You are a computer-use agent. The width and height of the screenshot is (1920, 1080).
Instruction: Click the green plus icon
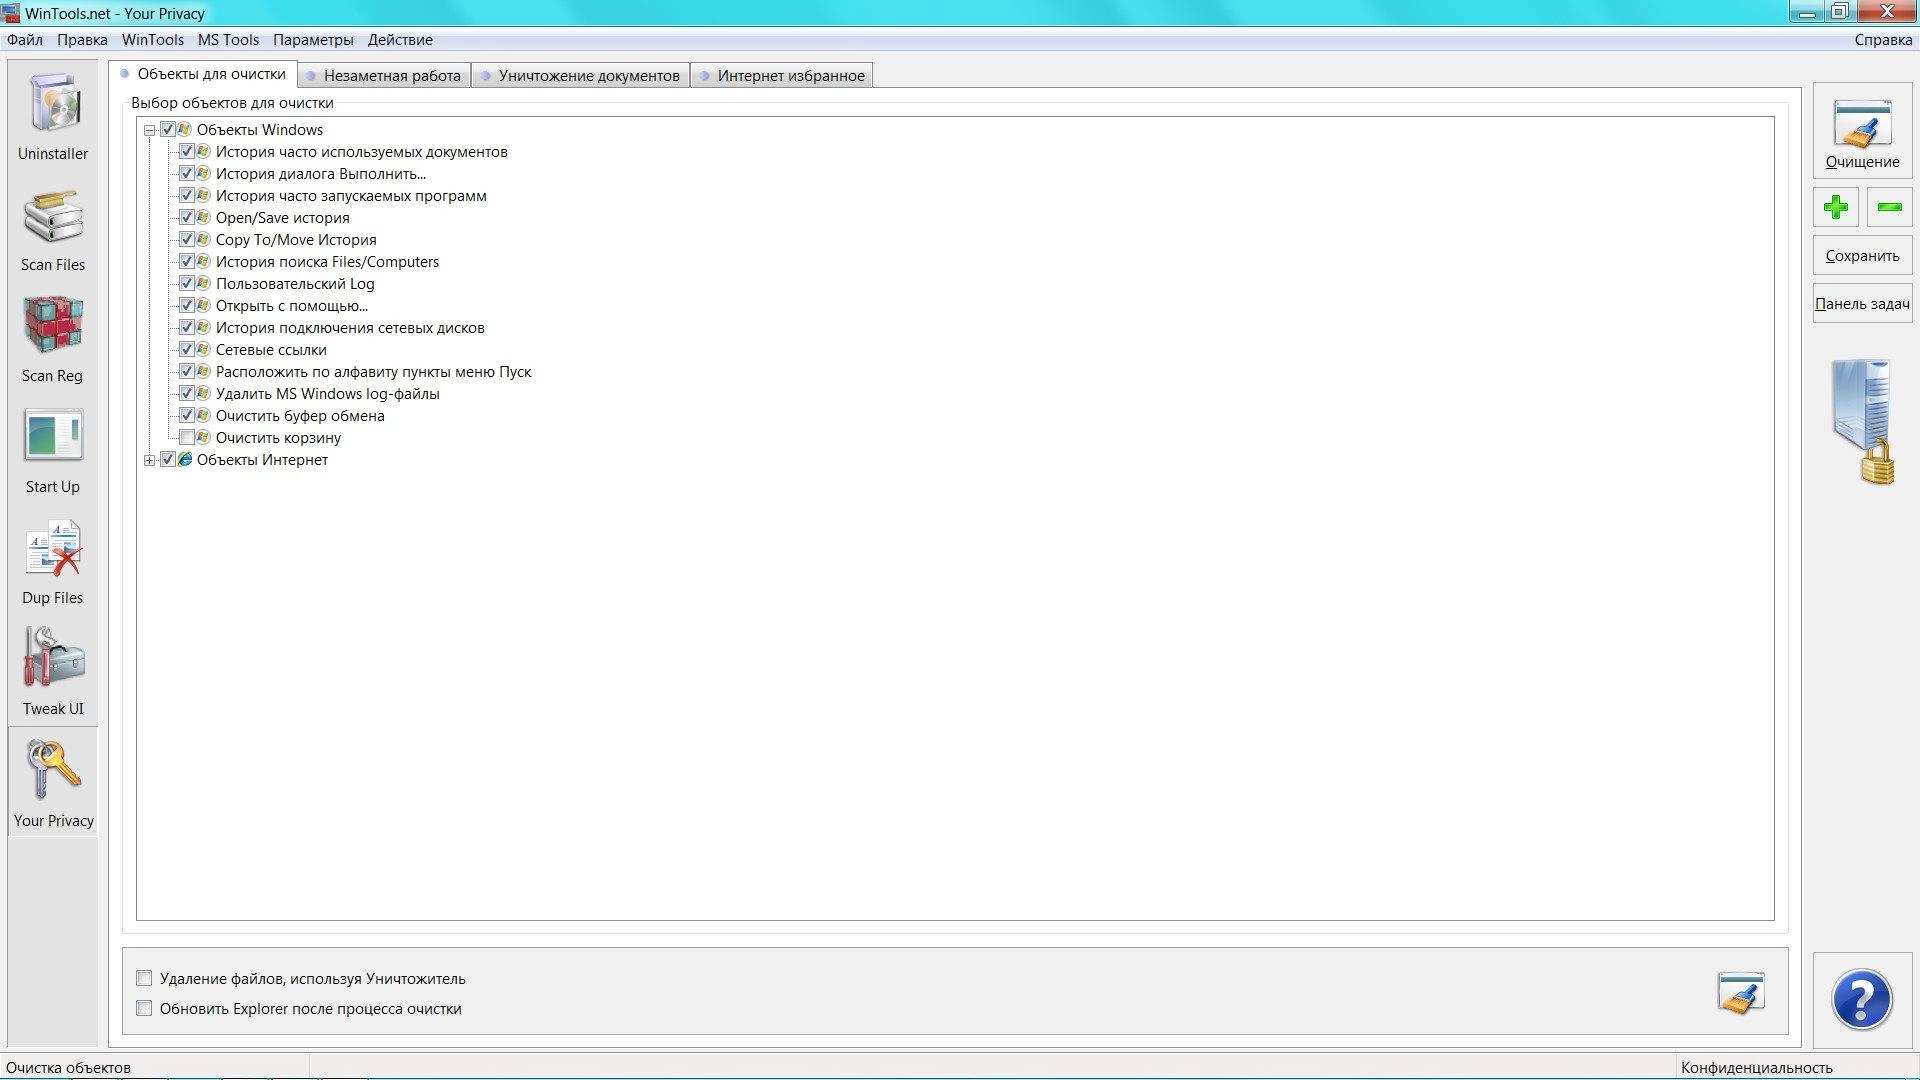tap(1835, 207)
